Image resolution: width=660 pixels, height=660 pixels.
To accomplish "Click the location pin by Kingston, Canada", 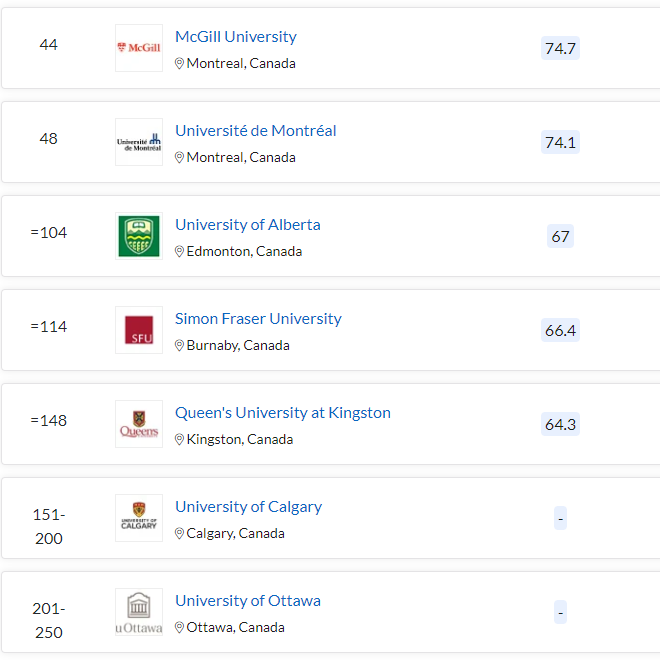I will 179,439.
